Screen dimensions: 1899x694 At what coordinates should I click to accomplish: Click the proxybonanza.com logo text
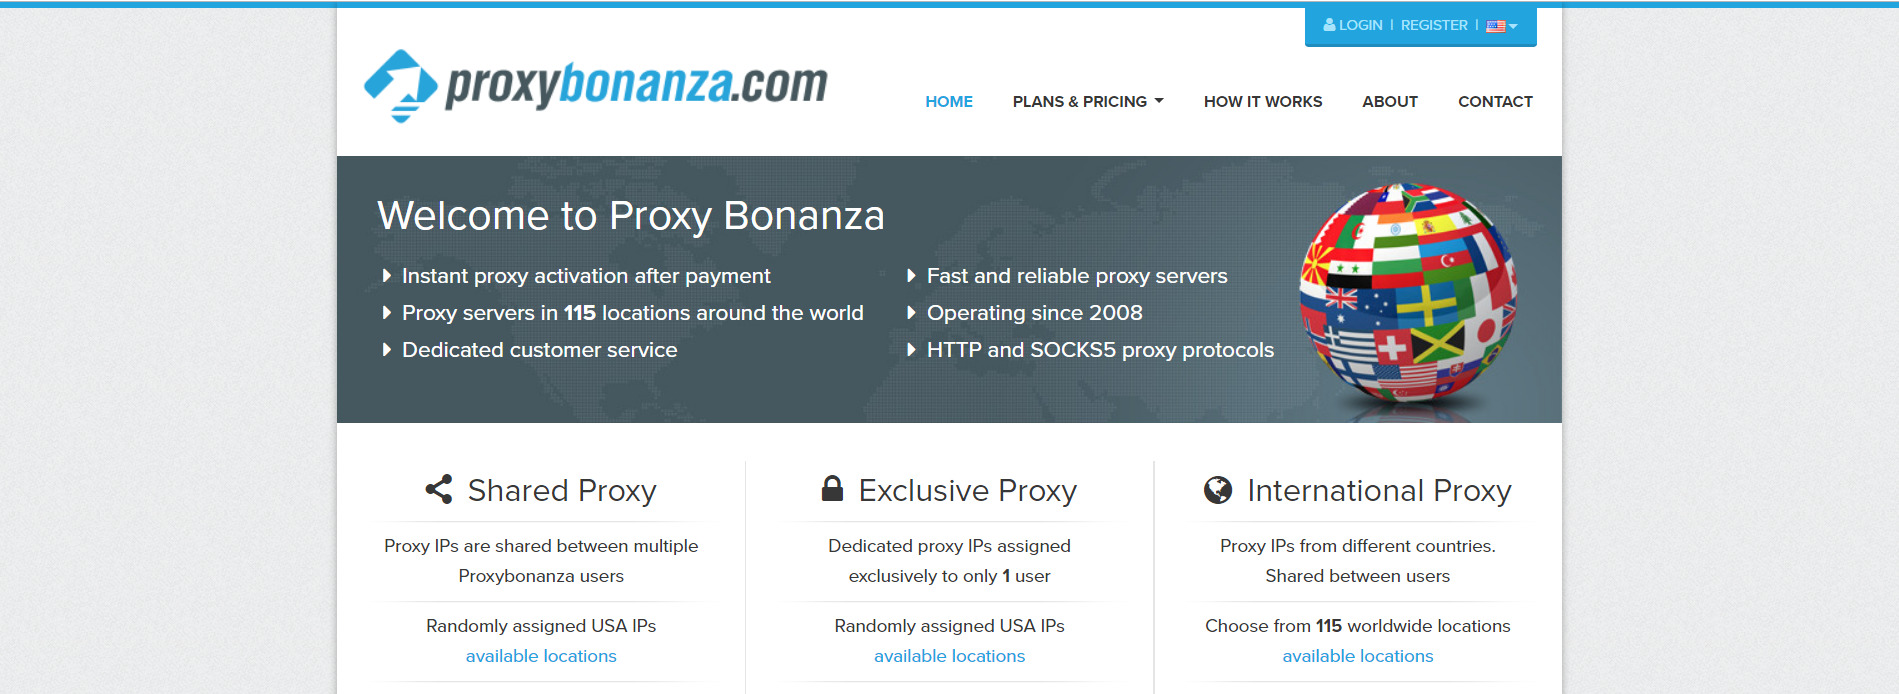[x=636, y=84]
